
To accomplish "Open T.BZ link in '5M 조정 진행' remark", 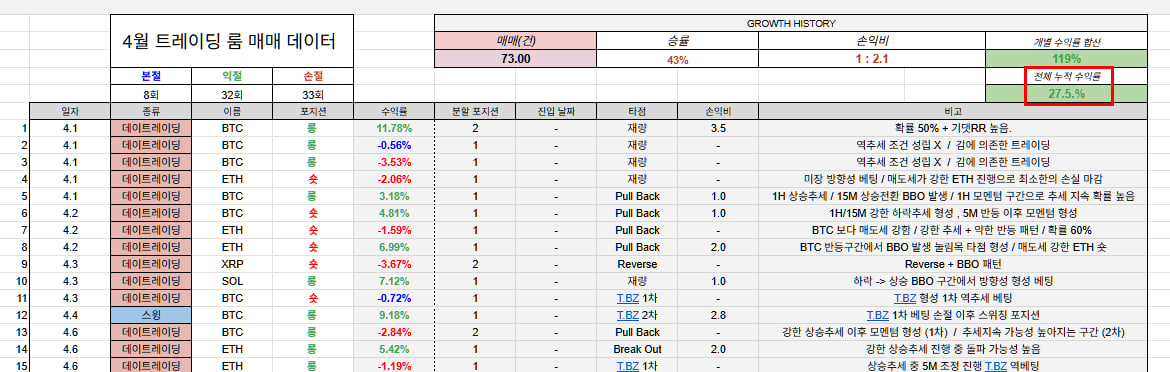I will (997, 366).
